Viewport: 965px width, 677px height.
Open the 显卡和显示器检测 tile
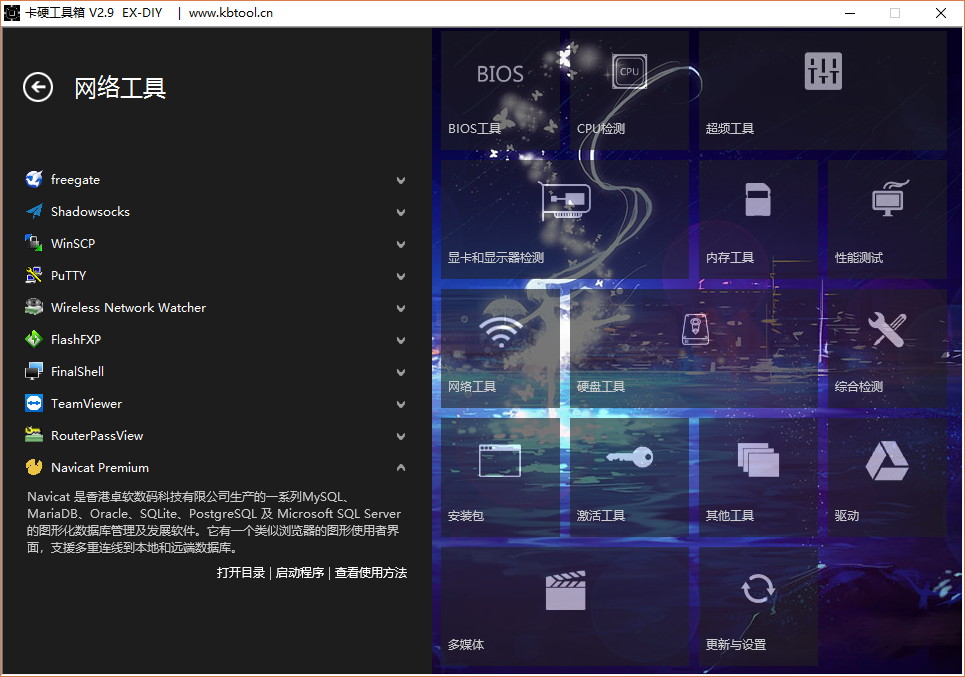[x=565, y=219]
